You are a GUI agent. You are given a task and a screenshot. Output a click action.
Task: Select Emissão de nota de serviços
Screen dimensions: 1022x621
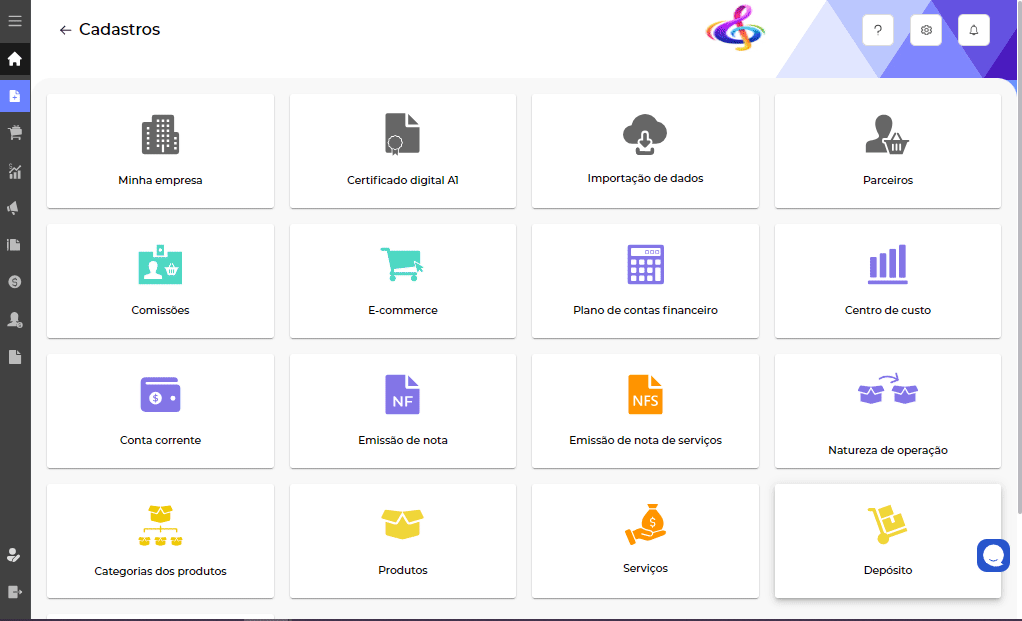click(x=645, y=411)
